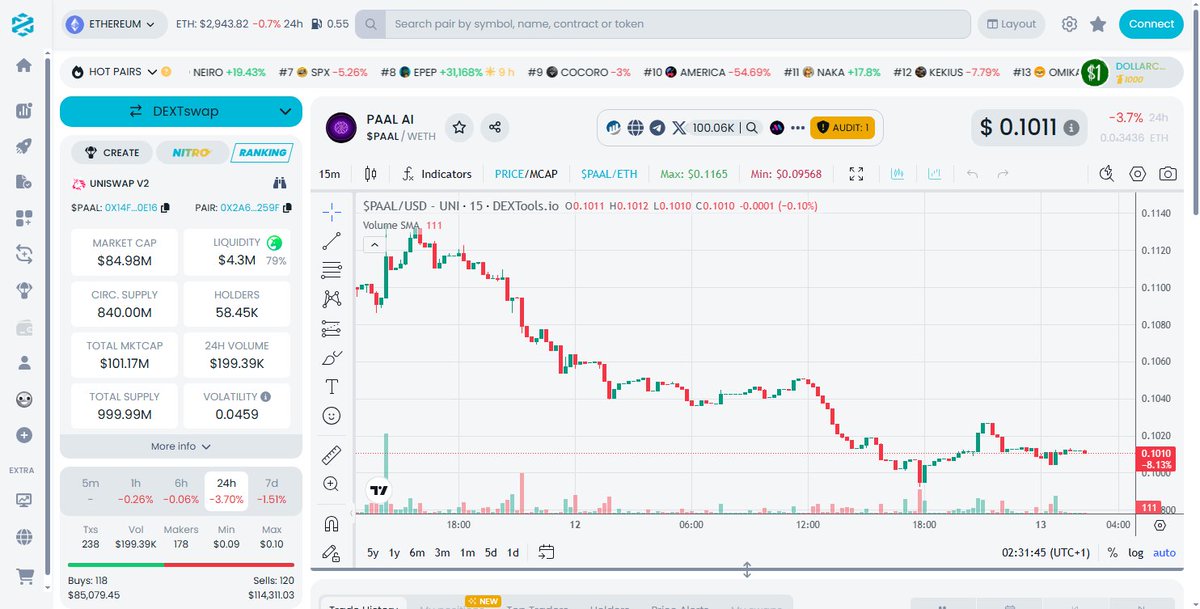Click the chart panel resize handle
The height and width of the screenshot is (609, 1200).
tap(746, 570)
